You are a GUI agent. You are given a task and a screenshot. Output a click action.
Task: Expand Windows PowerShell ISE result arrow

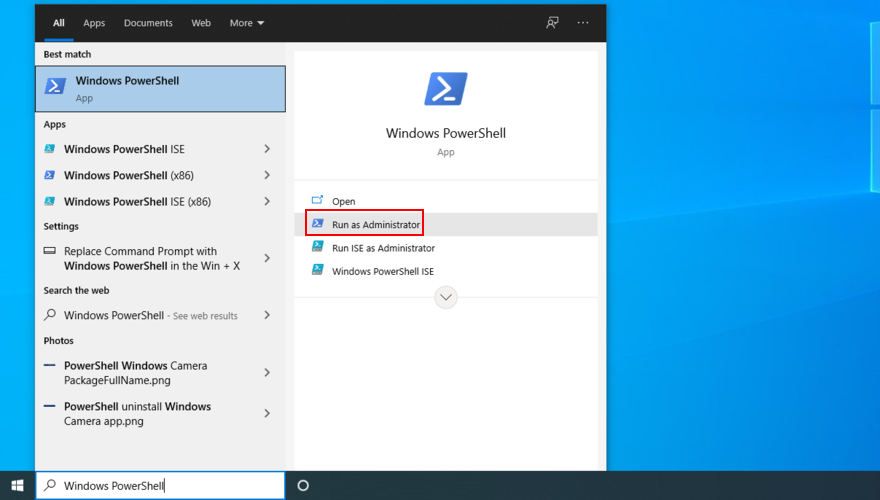pyautogui.click(x=267, y=149)
